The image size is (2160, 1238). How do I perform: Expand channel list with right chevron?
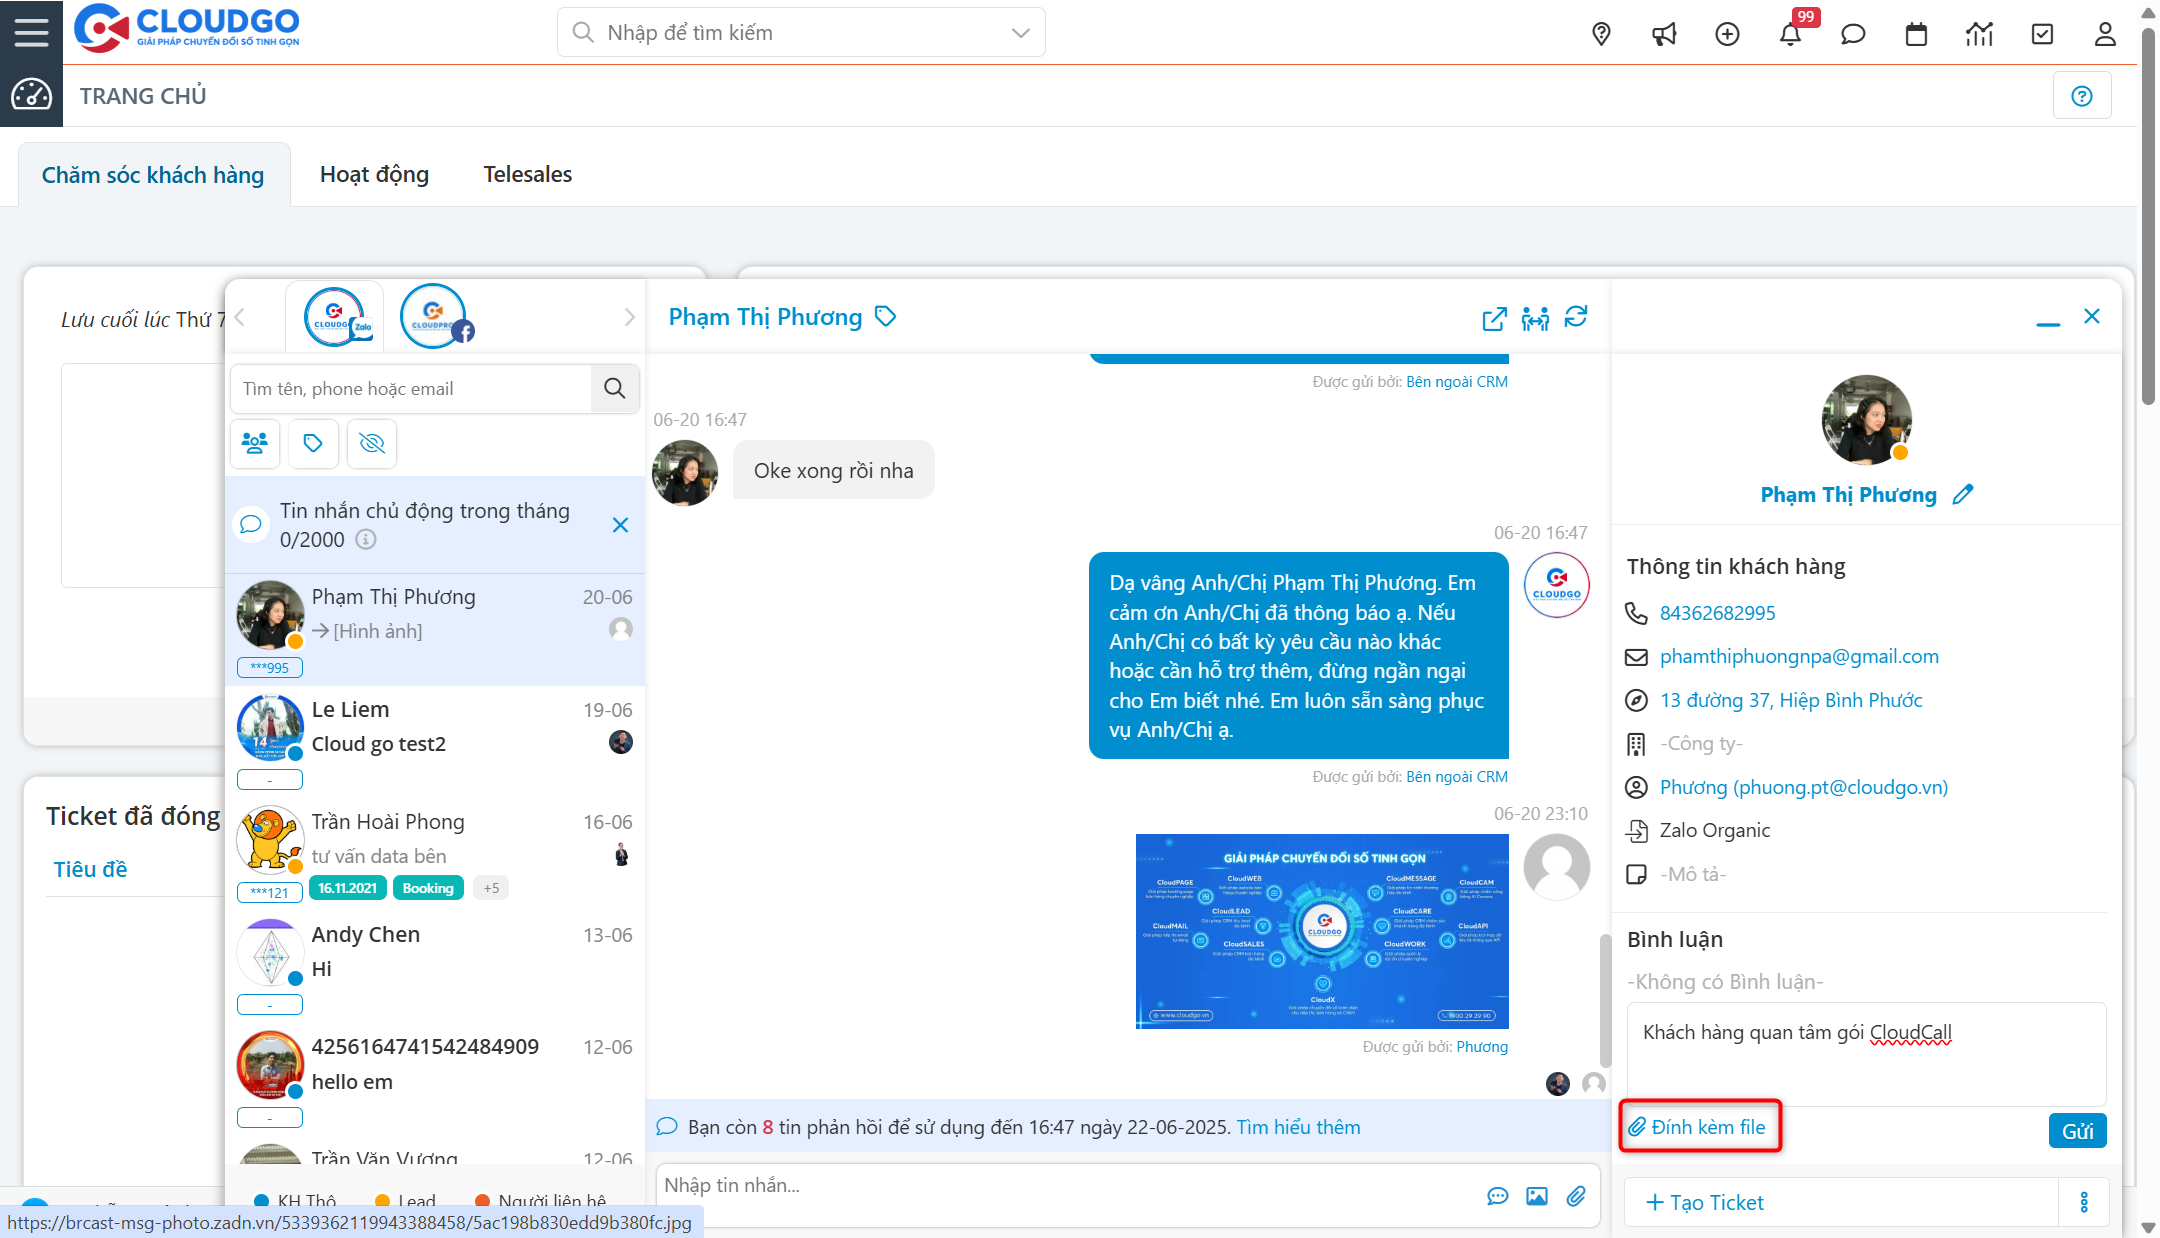click(x=629, y=316)
